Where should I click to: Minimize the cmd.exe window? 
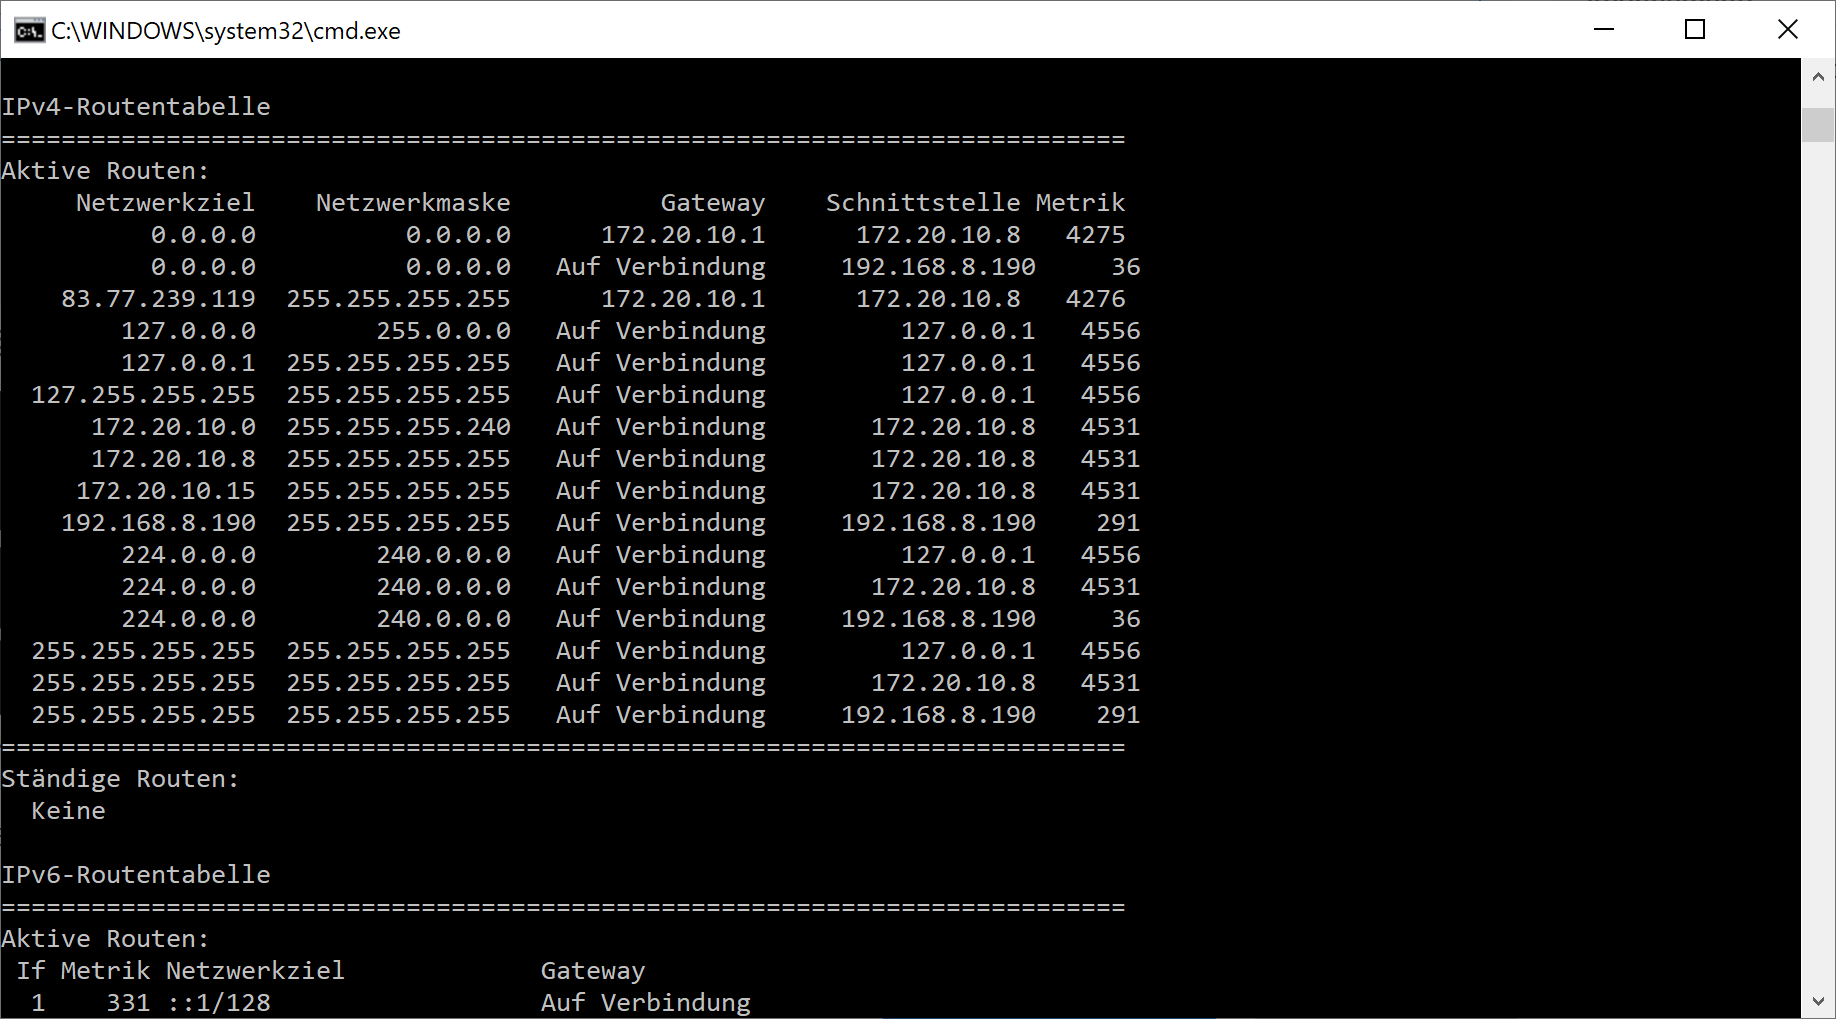tap(1604, 30)
